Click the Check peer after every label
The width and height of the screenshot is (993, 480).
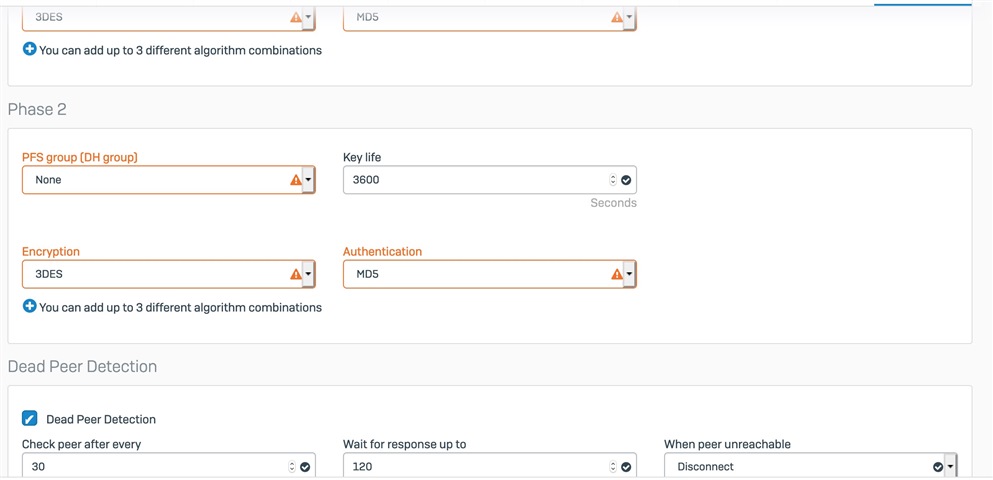[x=82, y=445]
